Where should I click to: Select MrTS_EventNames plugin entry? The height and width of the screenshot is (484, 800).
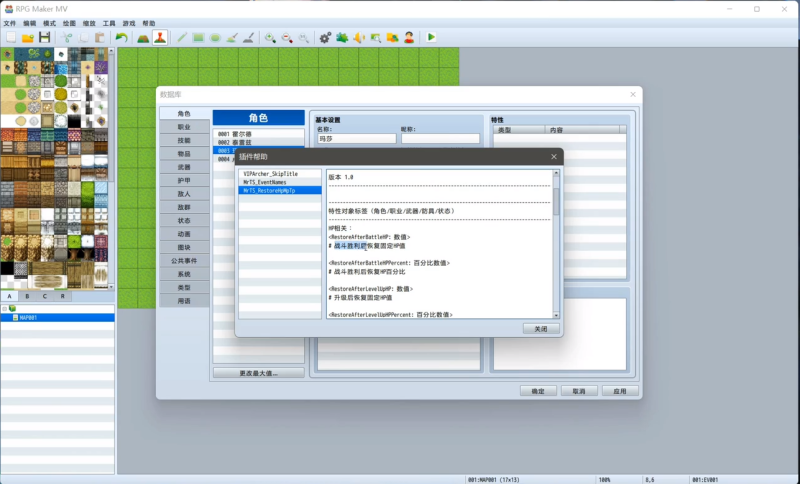tap(280, 182)
